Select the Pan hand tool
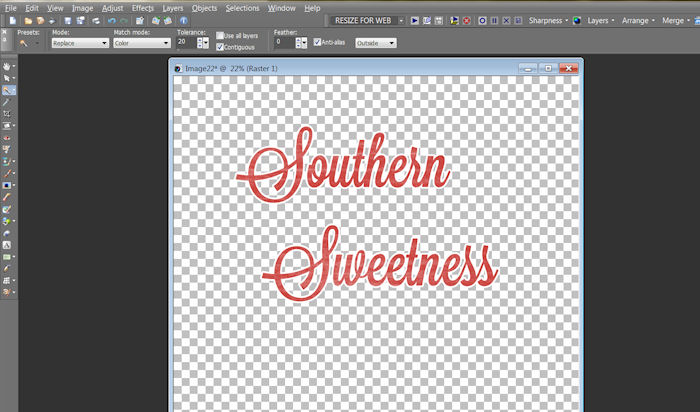 7,66
